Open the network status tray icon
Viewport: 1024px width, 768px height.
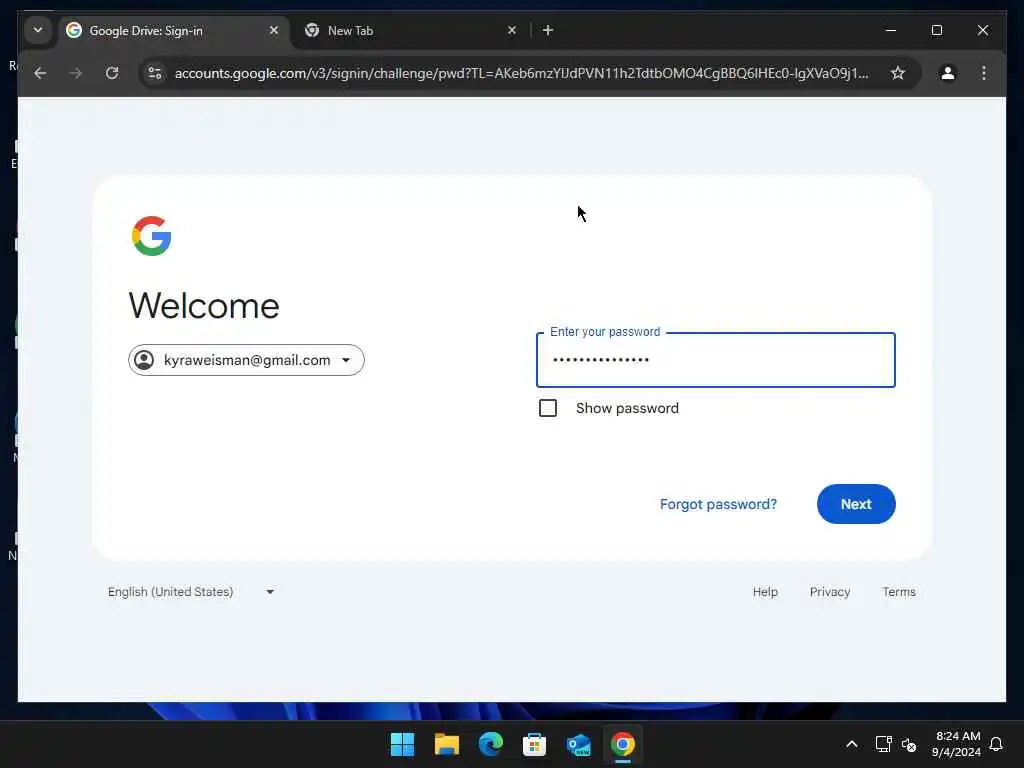883,744
